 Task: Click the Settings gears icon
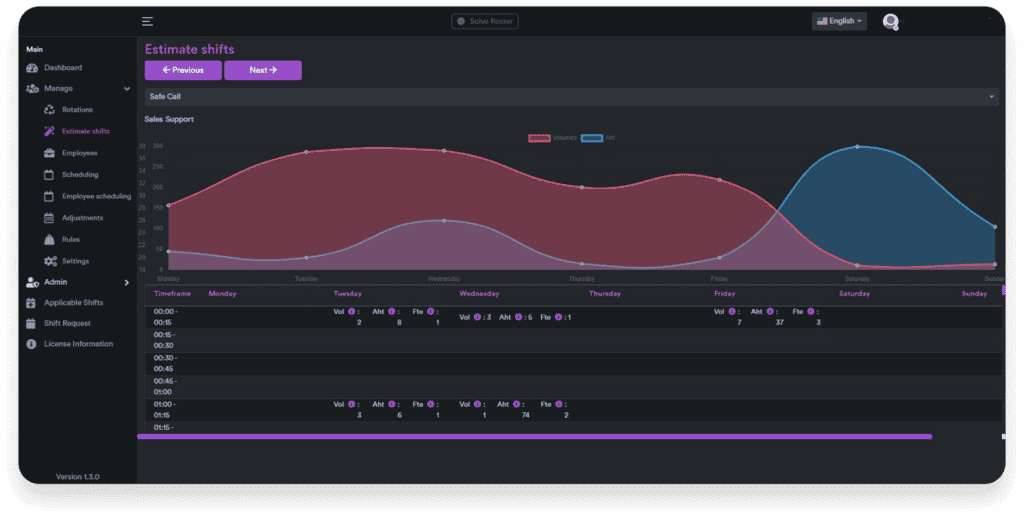[50, 262]
